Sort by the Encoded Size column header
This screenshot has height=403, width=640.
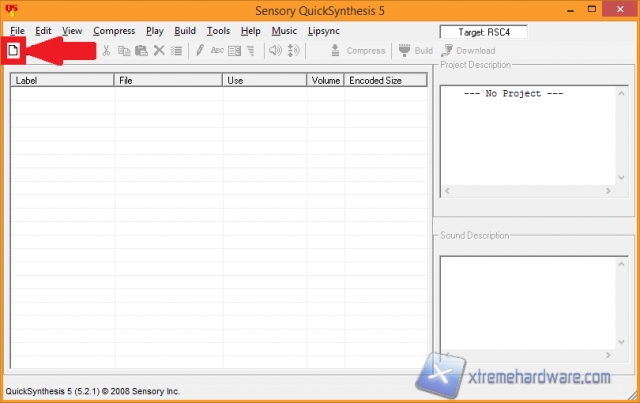[385, 80]
